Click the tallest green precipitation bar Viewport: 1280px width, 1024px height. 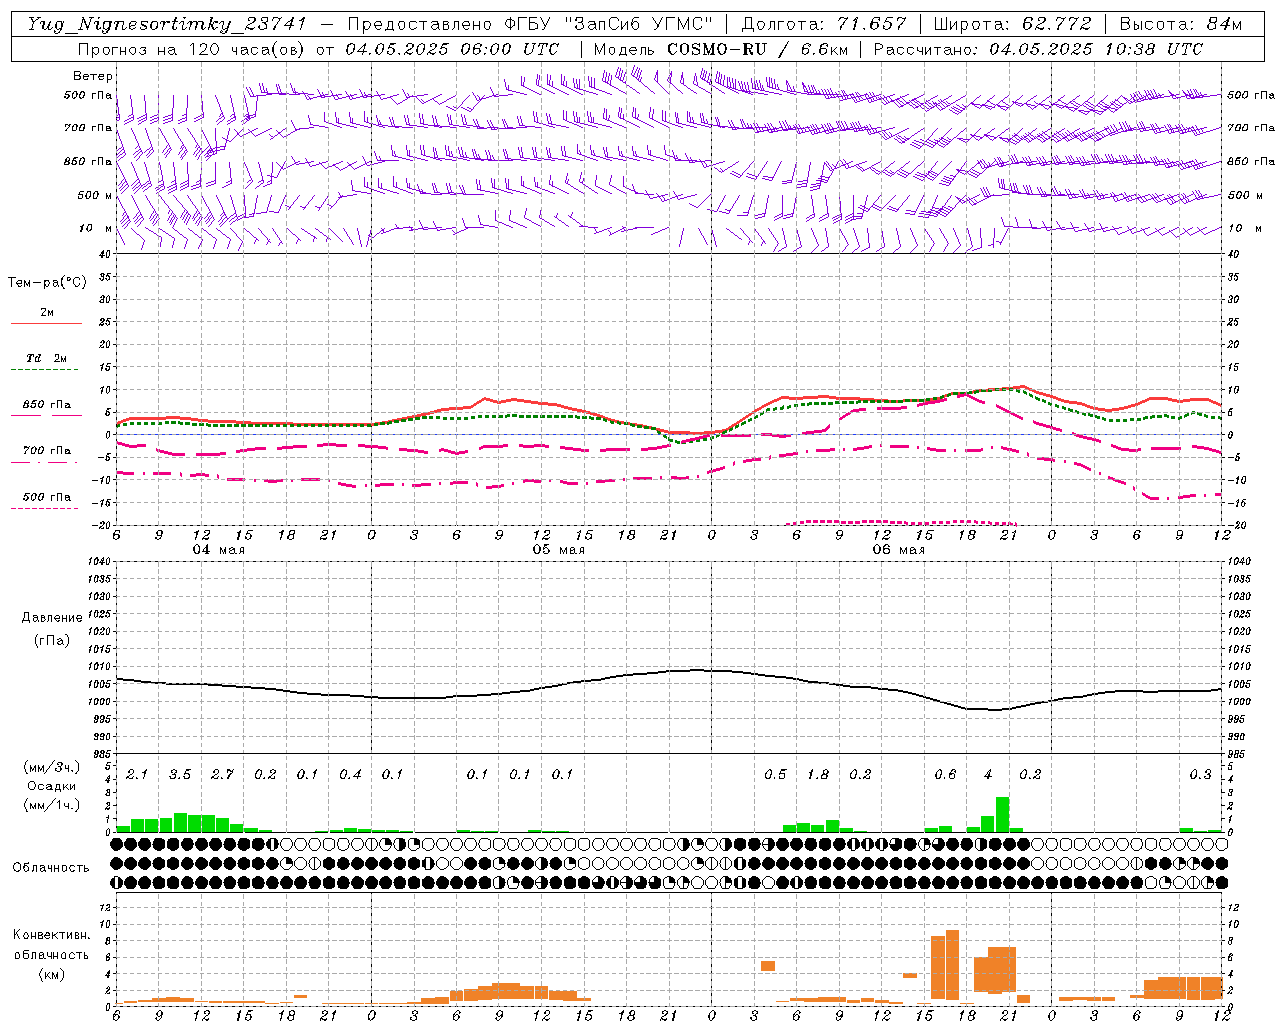pos(1002,814)
